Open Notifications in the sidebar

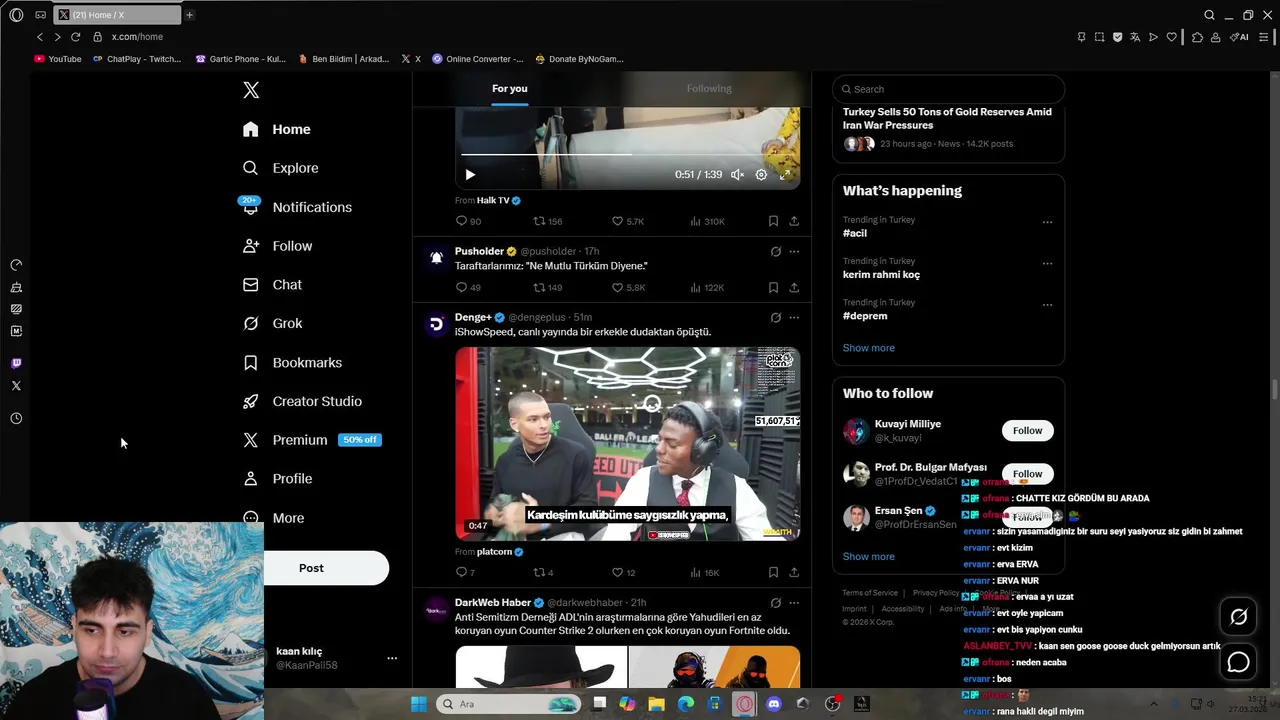click(297, 207)
